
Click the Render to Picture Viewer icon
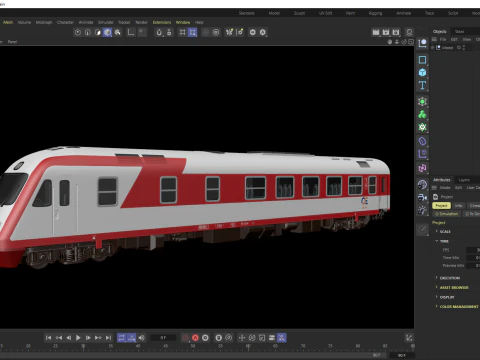click(x=386, y=32)
